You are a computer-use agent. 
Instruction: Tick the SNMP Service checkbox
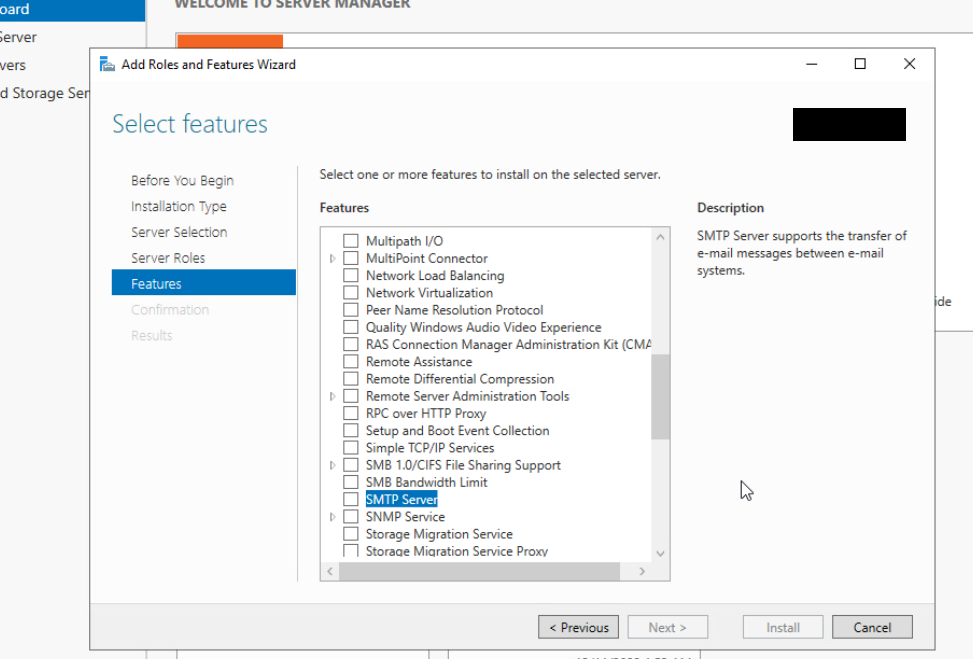click(351, 516)
